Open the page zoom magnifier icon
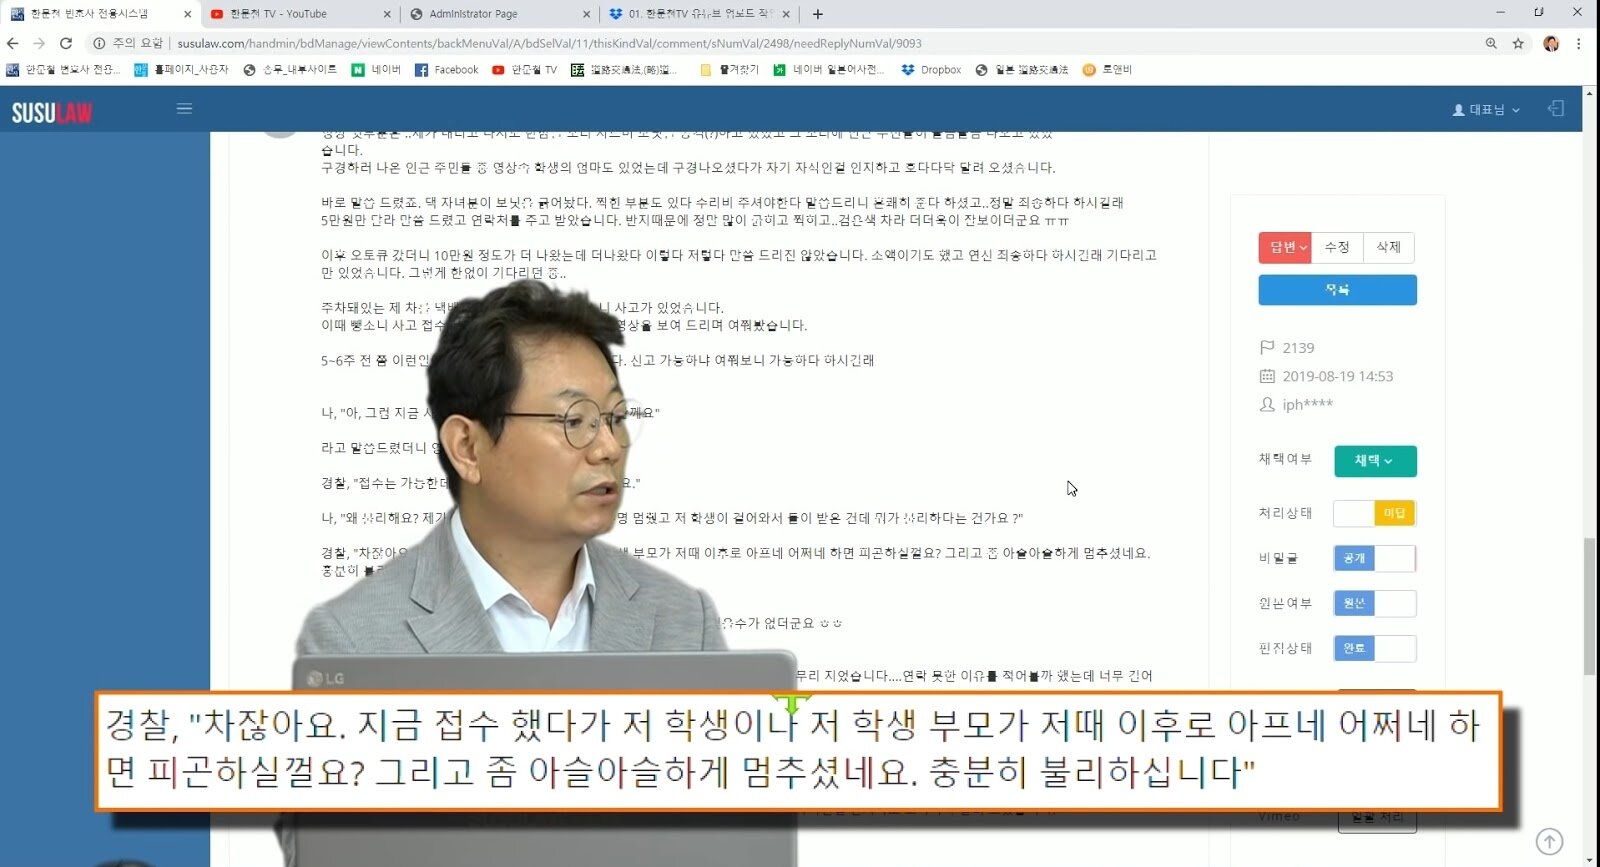 [1491, 43]
